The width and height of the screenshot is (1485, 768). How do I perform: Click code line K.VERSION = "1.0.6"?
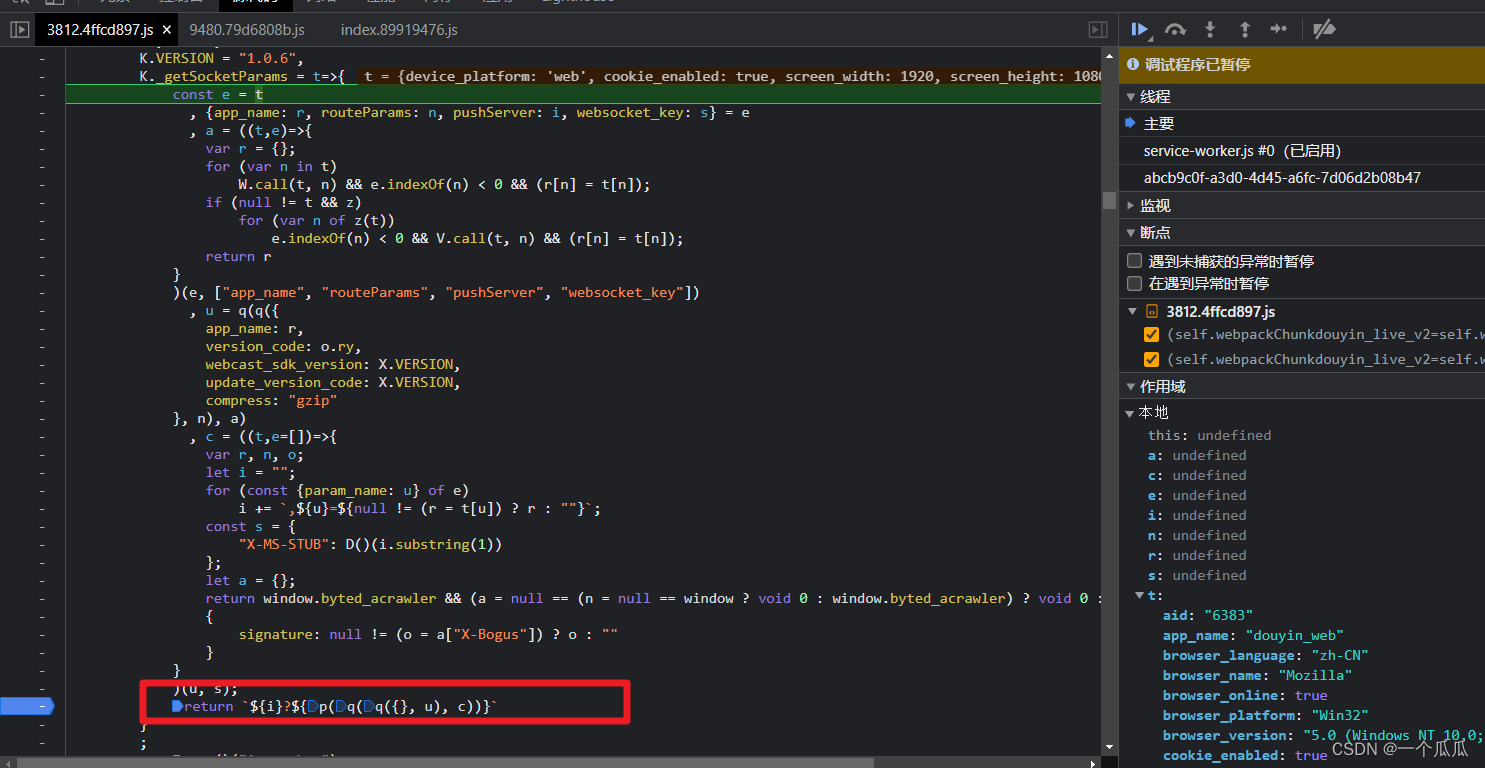[221, 58]
